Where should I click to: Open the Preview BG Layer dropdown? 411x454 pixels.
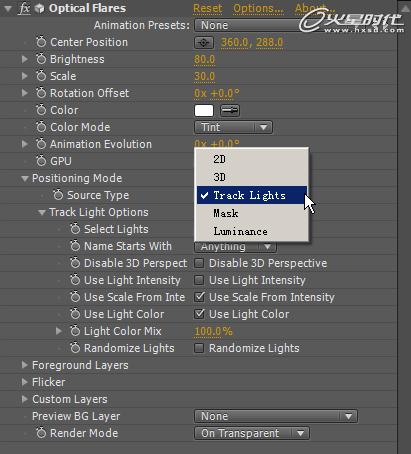276,416
